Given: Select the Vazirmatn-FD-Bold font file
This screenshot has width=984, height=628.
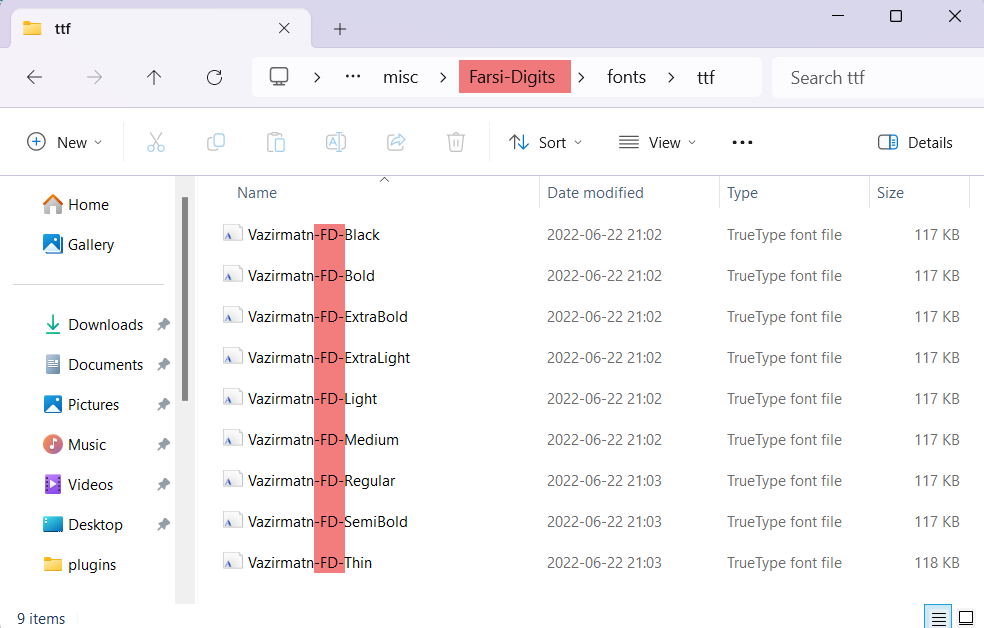Looking at the screenshot, I should pos(311,275).
